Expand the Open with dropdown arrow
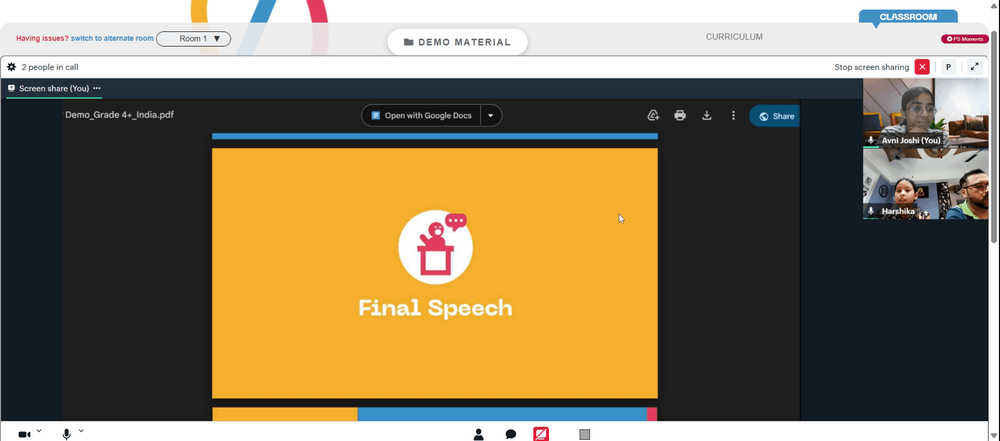The image size is (1000, 441). (491, 116)
